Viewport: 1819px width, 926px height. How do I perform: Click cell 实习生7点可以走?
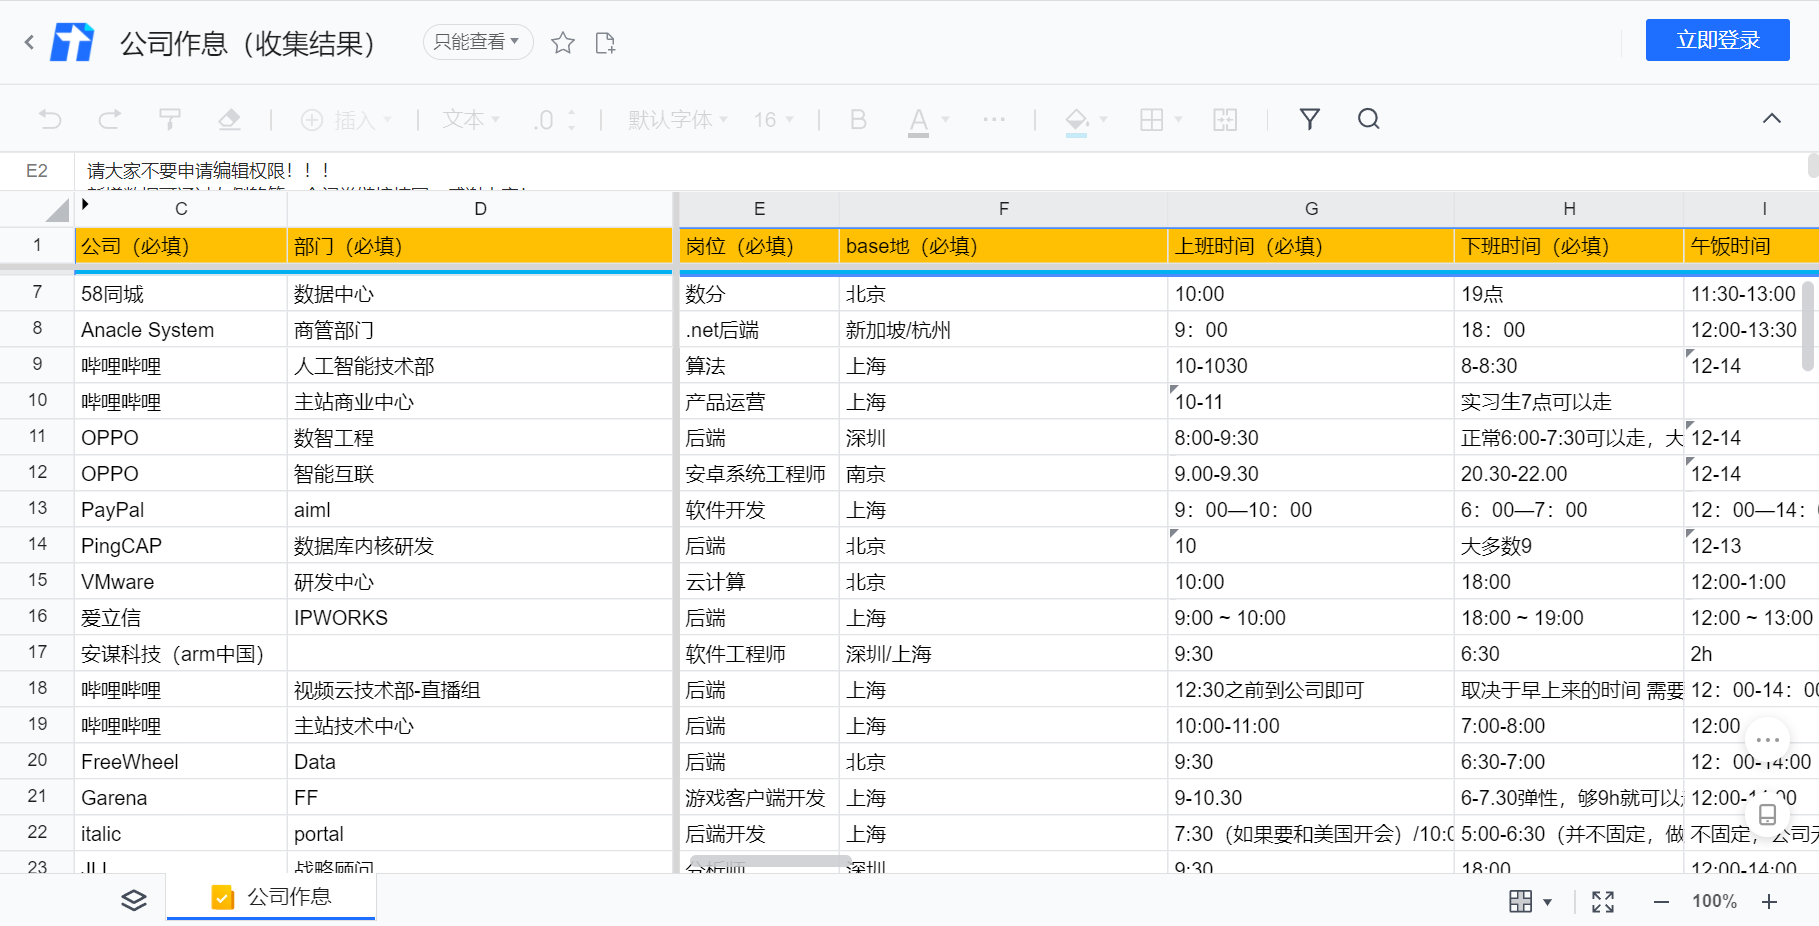(x=1569, y=402)
